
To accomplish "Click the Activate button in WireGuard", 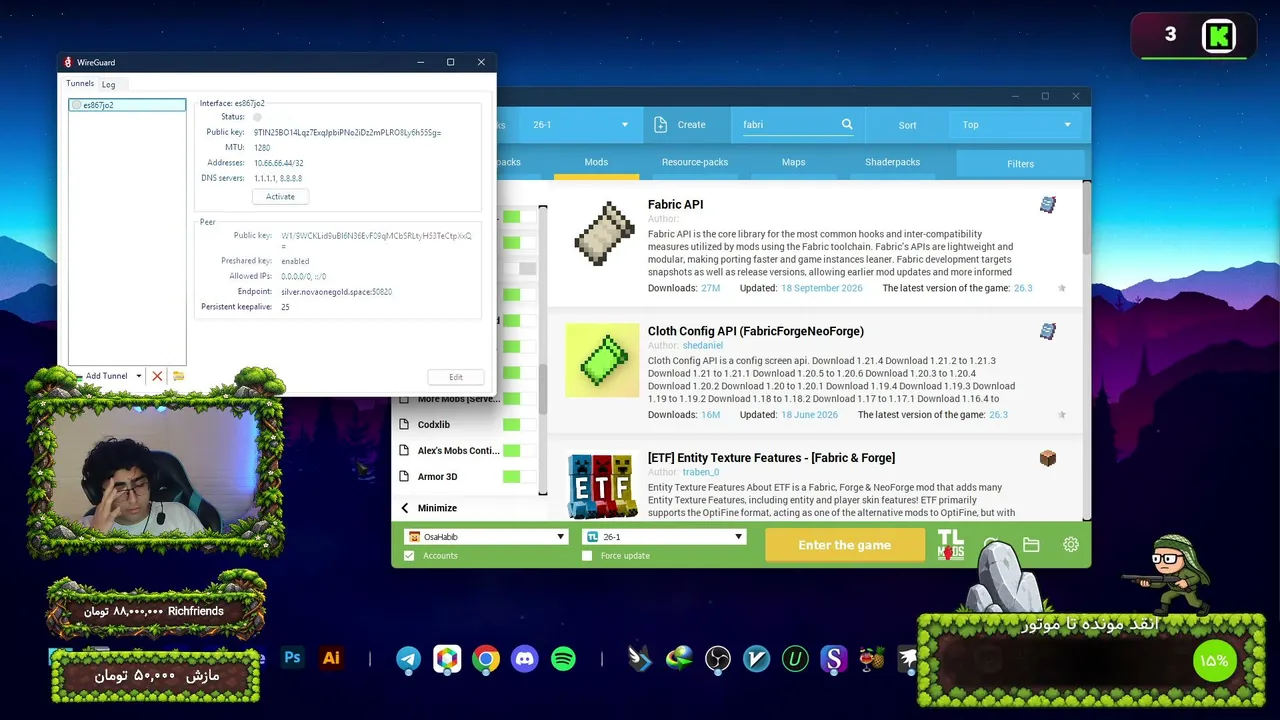I will pyautogui.click(x=280, y=197).
